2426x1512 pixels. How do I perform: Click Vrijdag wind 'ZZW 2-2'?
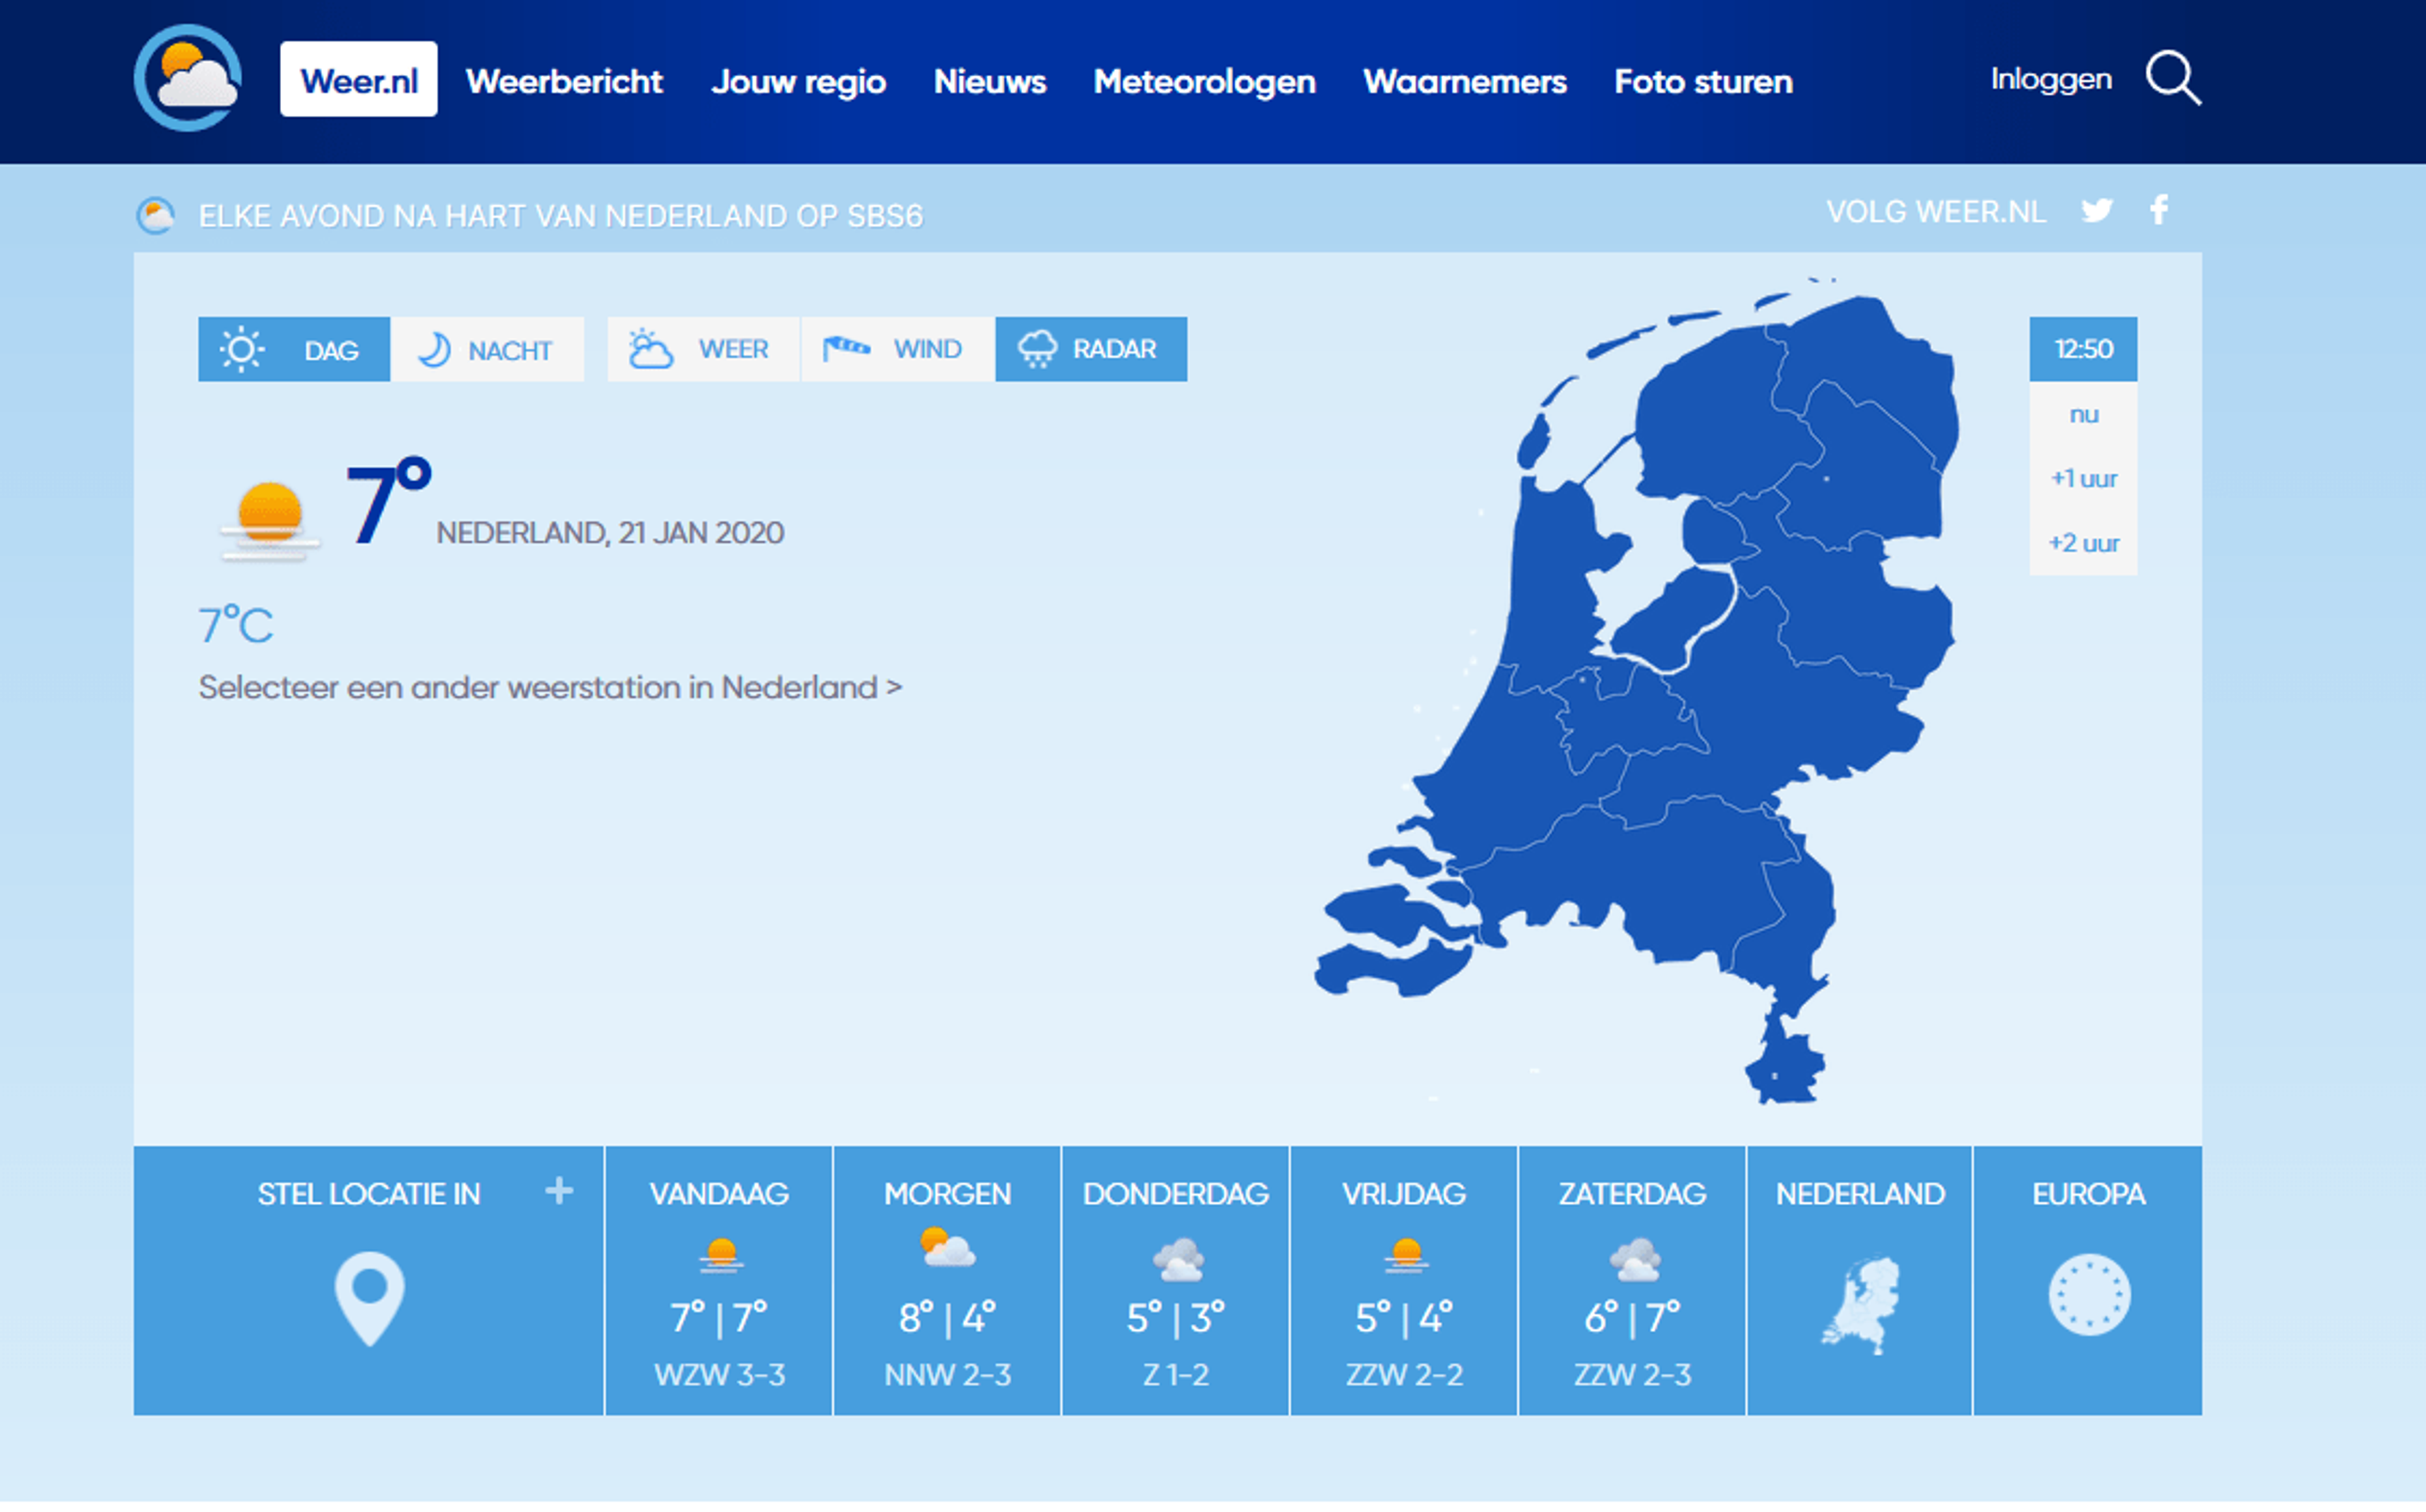(1404, 1374)
